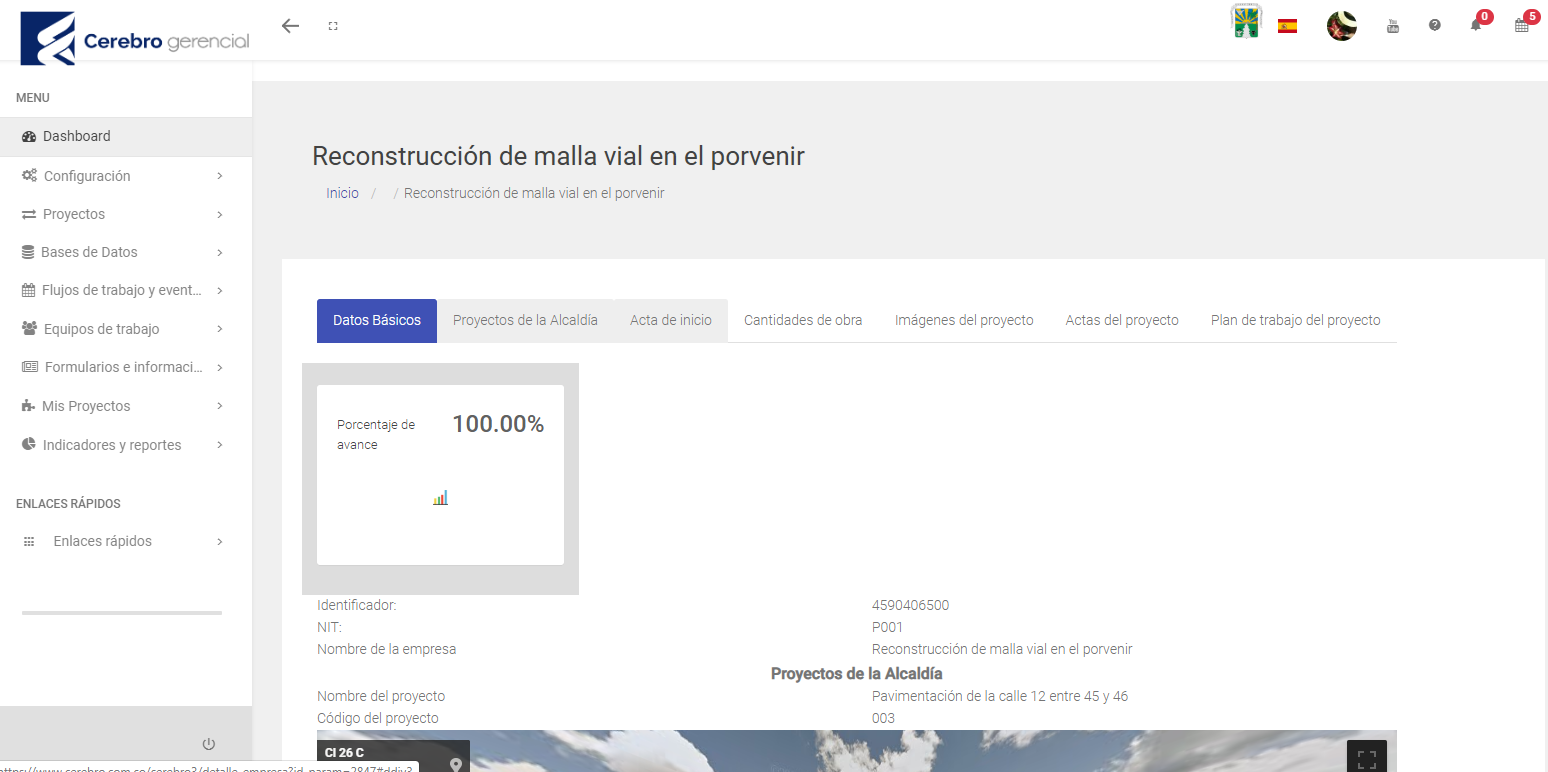Viewport: 1548px width, 772px height.
Task: Click the fullscreen toggle icon in header
Action: pos(333,26)
